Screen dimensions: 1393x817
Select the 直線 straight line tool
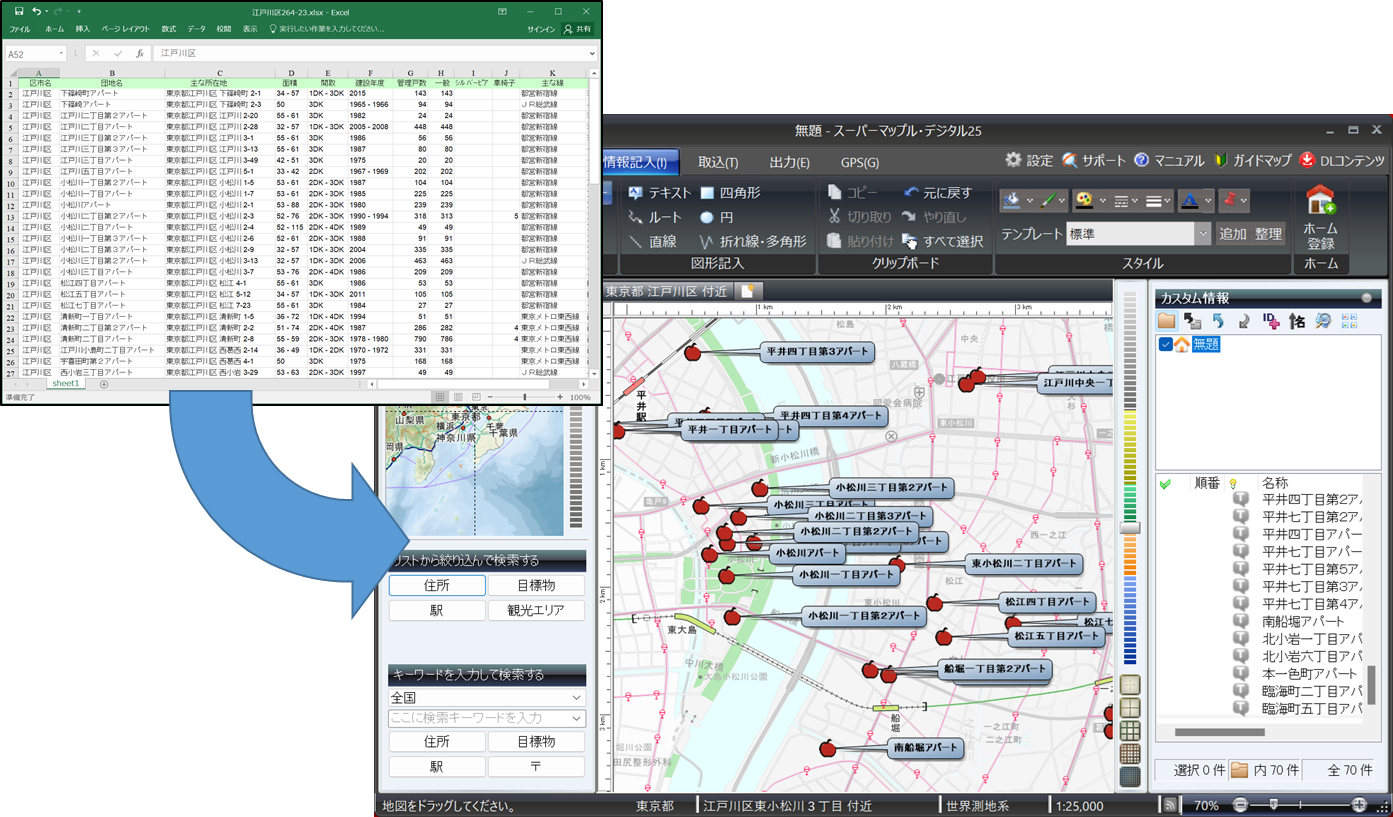[x=652, y=241]
